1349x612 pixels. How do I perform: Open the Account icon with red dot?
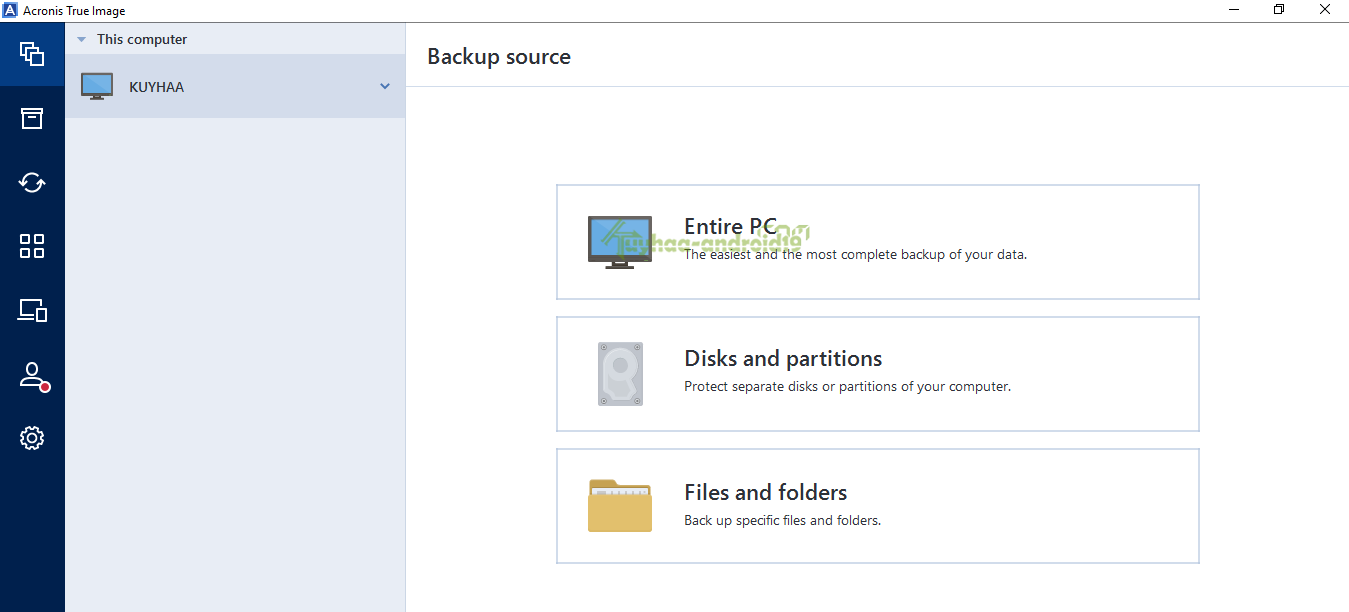[32, 376]
